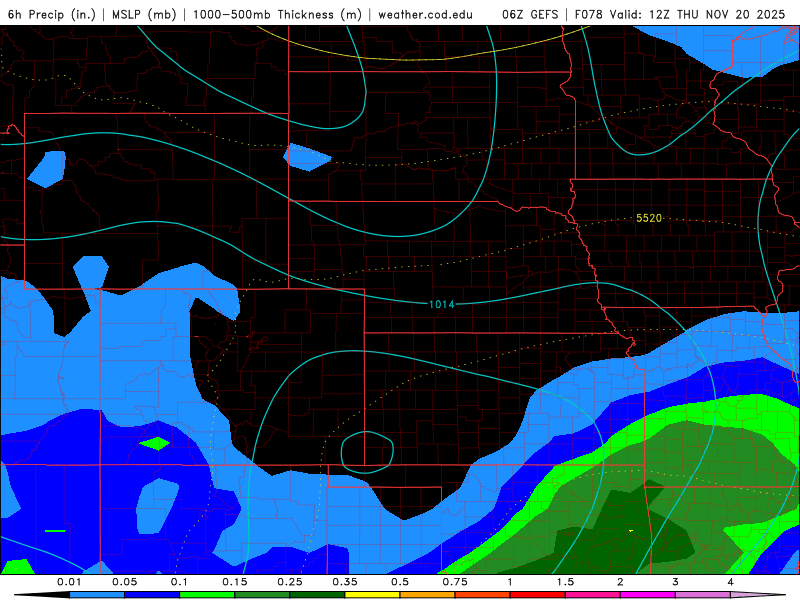Click '1000-500mb Thickness (m)' header label
Viewport: 800px width, 600px height.
[x=277, y=14]
